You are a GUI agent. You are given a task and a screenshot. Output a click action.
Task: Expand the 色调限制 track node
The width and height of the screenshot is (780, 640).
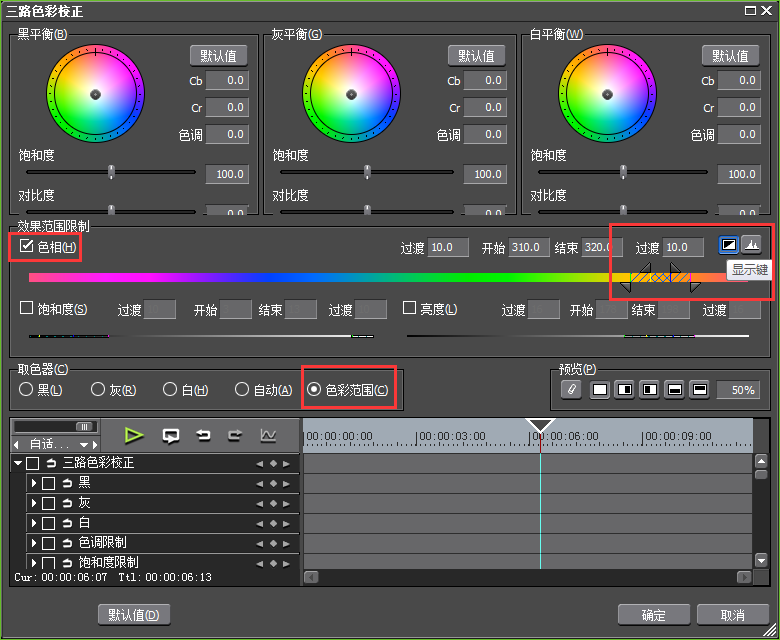point(34,543)
